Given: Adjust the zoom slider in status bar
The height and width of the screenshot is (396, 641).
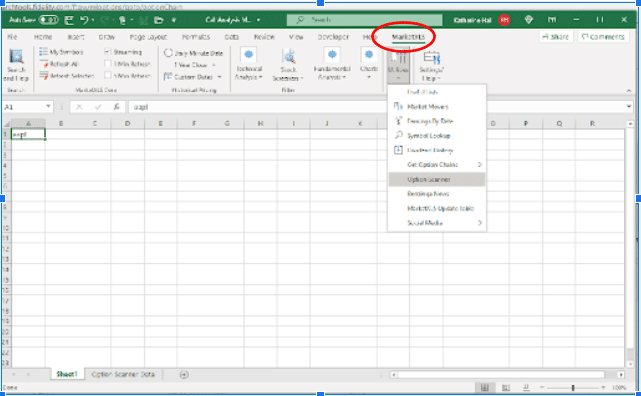Looking at the screenshot, I should coord(573,387).
